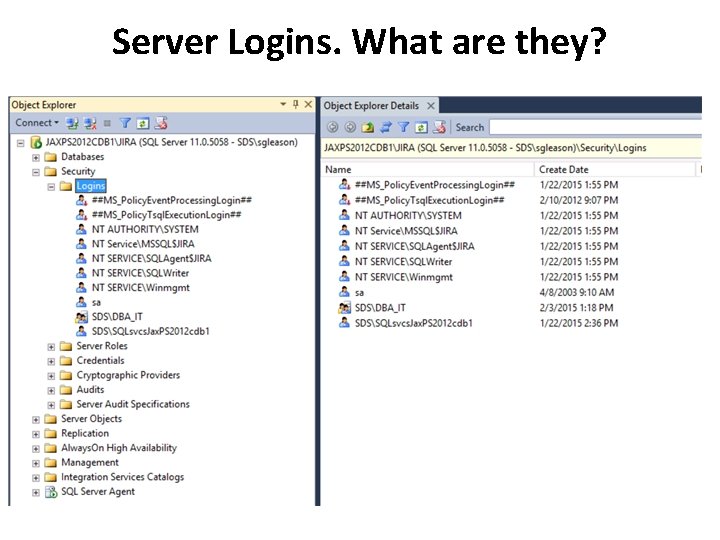Image resolution: width=720 pixels, height=540 pixels.
Task: Select the Logins tree node
Action: point(91,186)
